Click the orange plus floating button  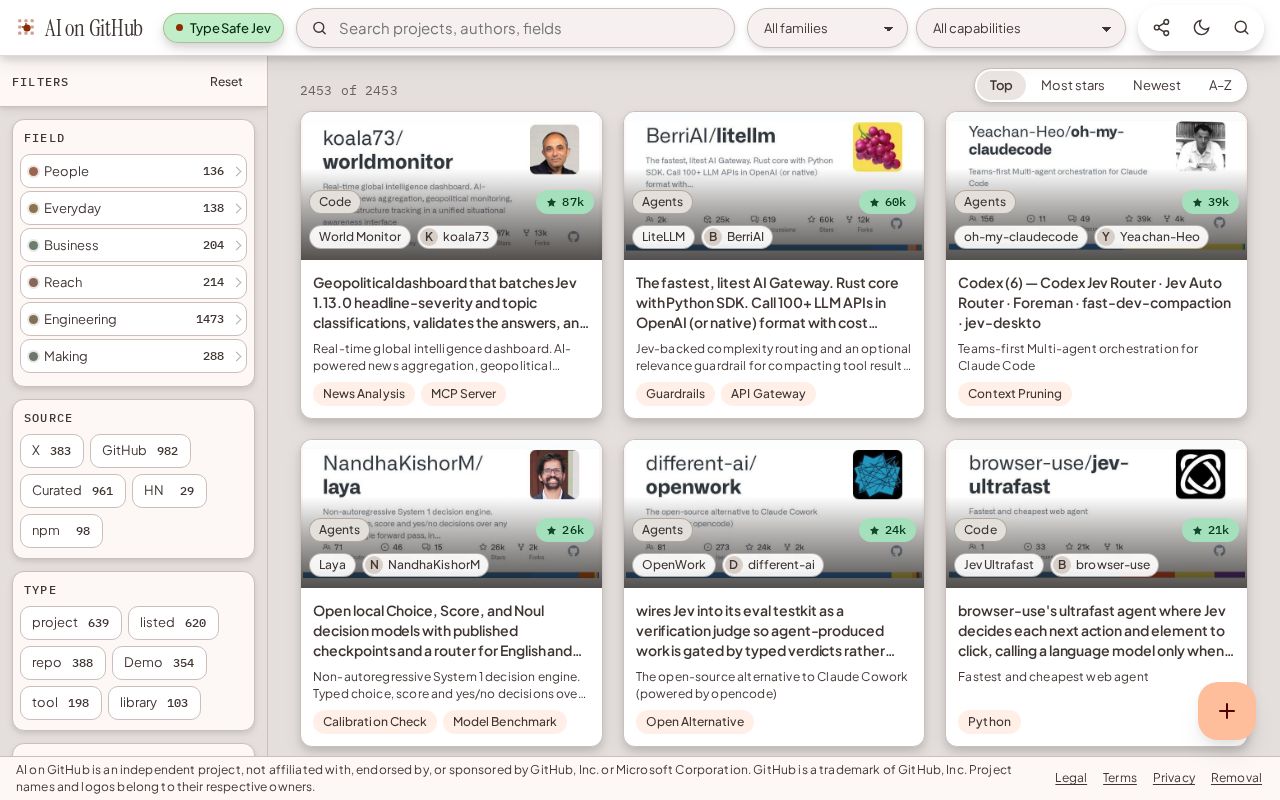pyautogui.click(x=1227, y=711)
